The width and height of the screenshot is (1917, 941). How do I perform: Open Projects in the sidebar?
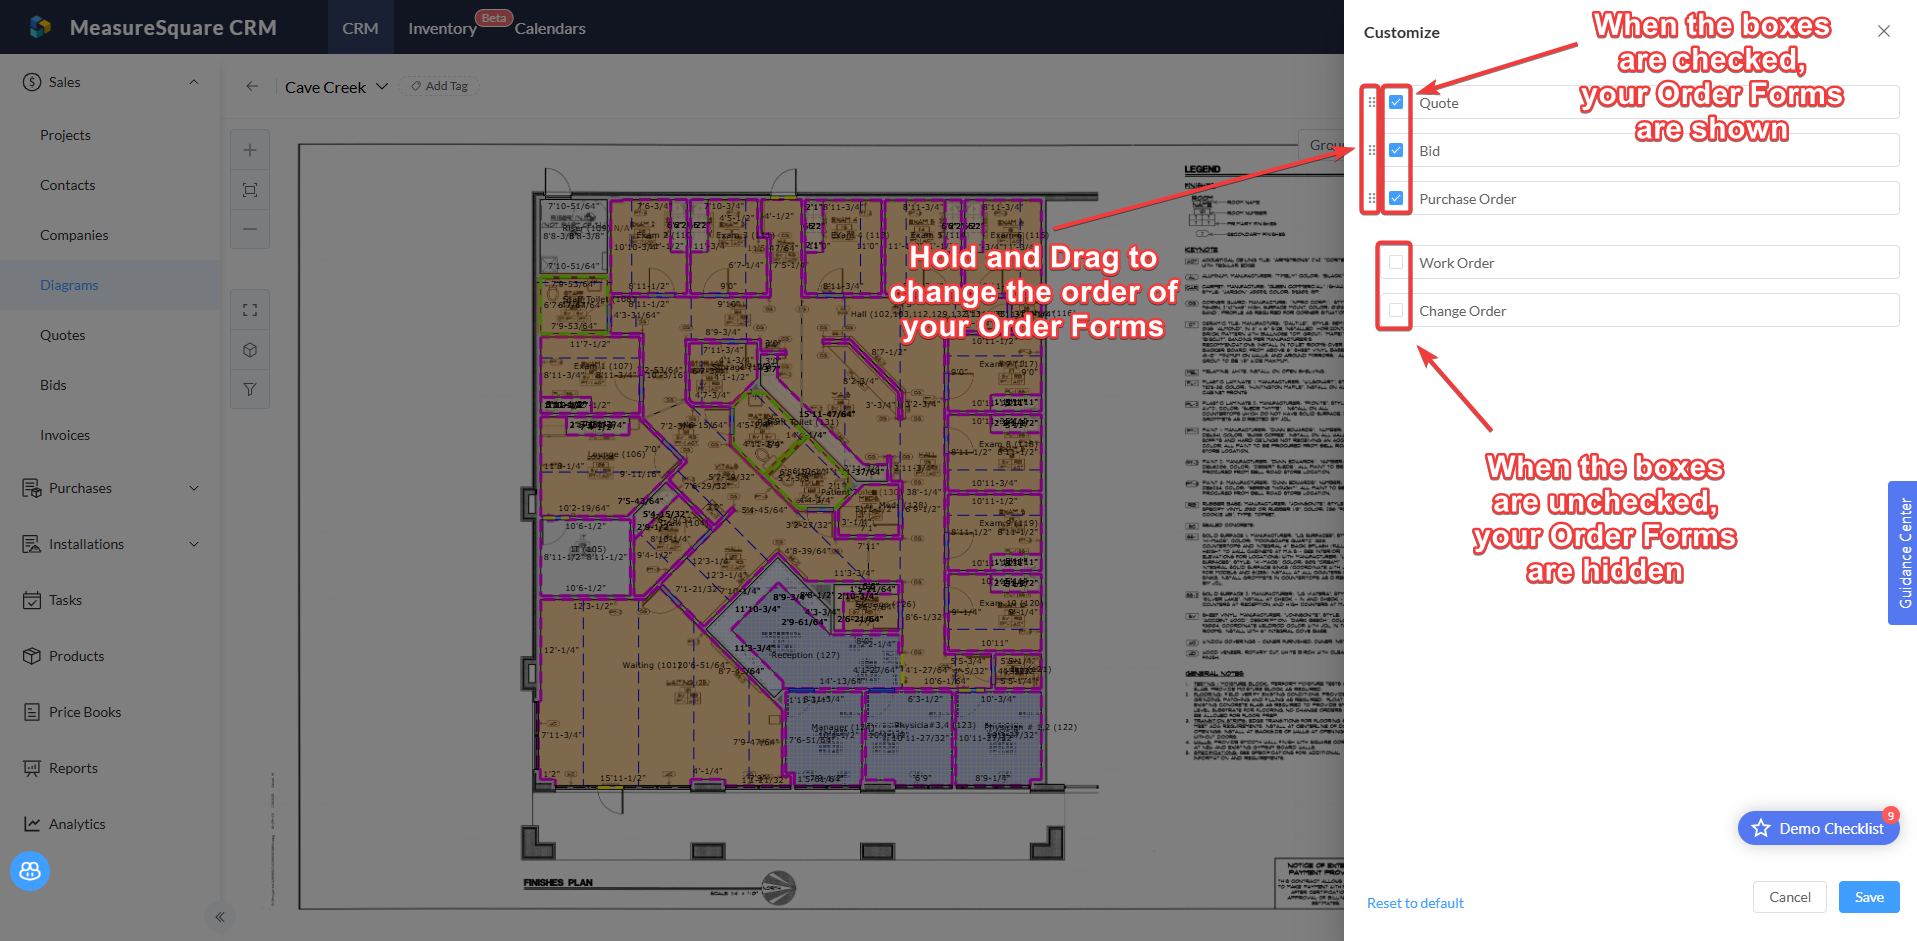(x=65, y=135)
